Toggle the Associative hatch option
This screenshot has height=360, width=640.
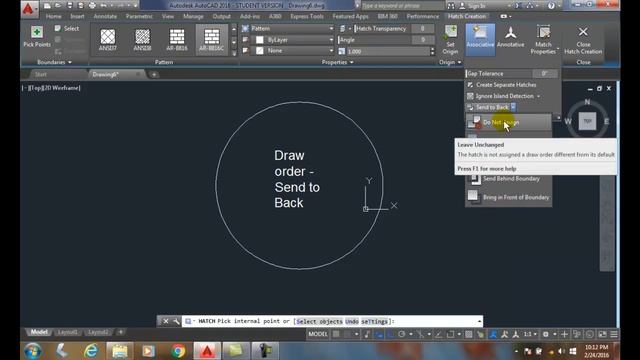coord(480,40)
